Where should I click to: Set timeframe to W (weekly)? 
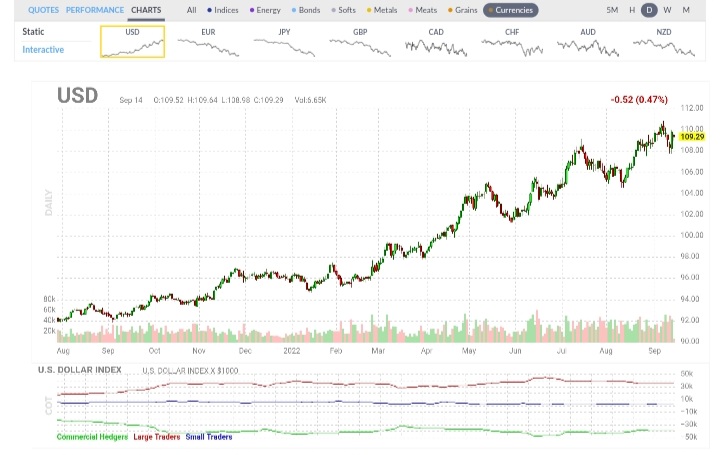tap(667, 10)
